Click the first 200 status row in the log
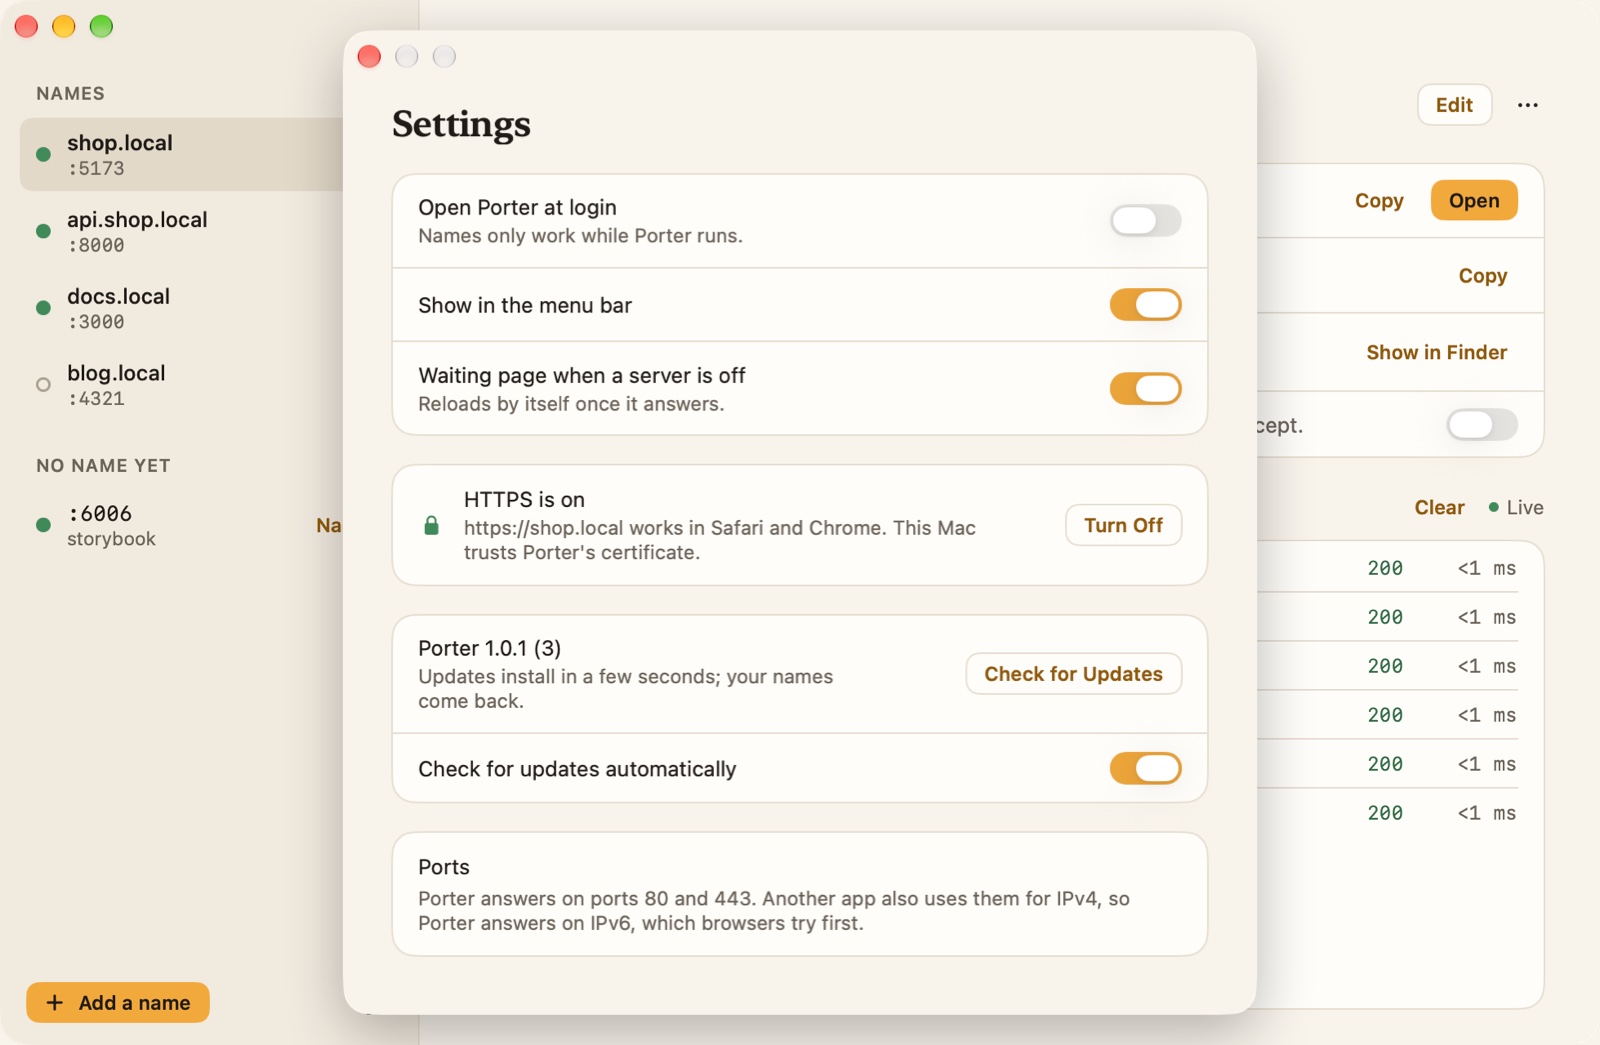This screenshot has width=1600, height=1045. 1385,568
